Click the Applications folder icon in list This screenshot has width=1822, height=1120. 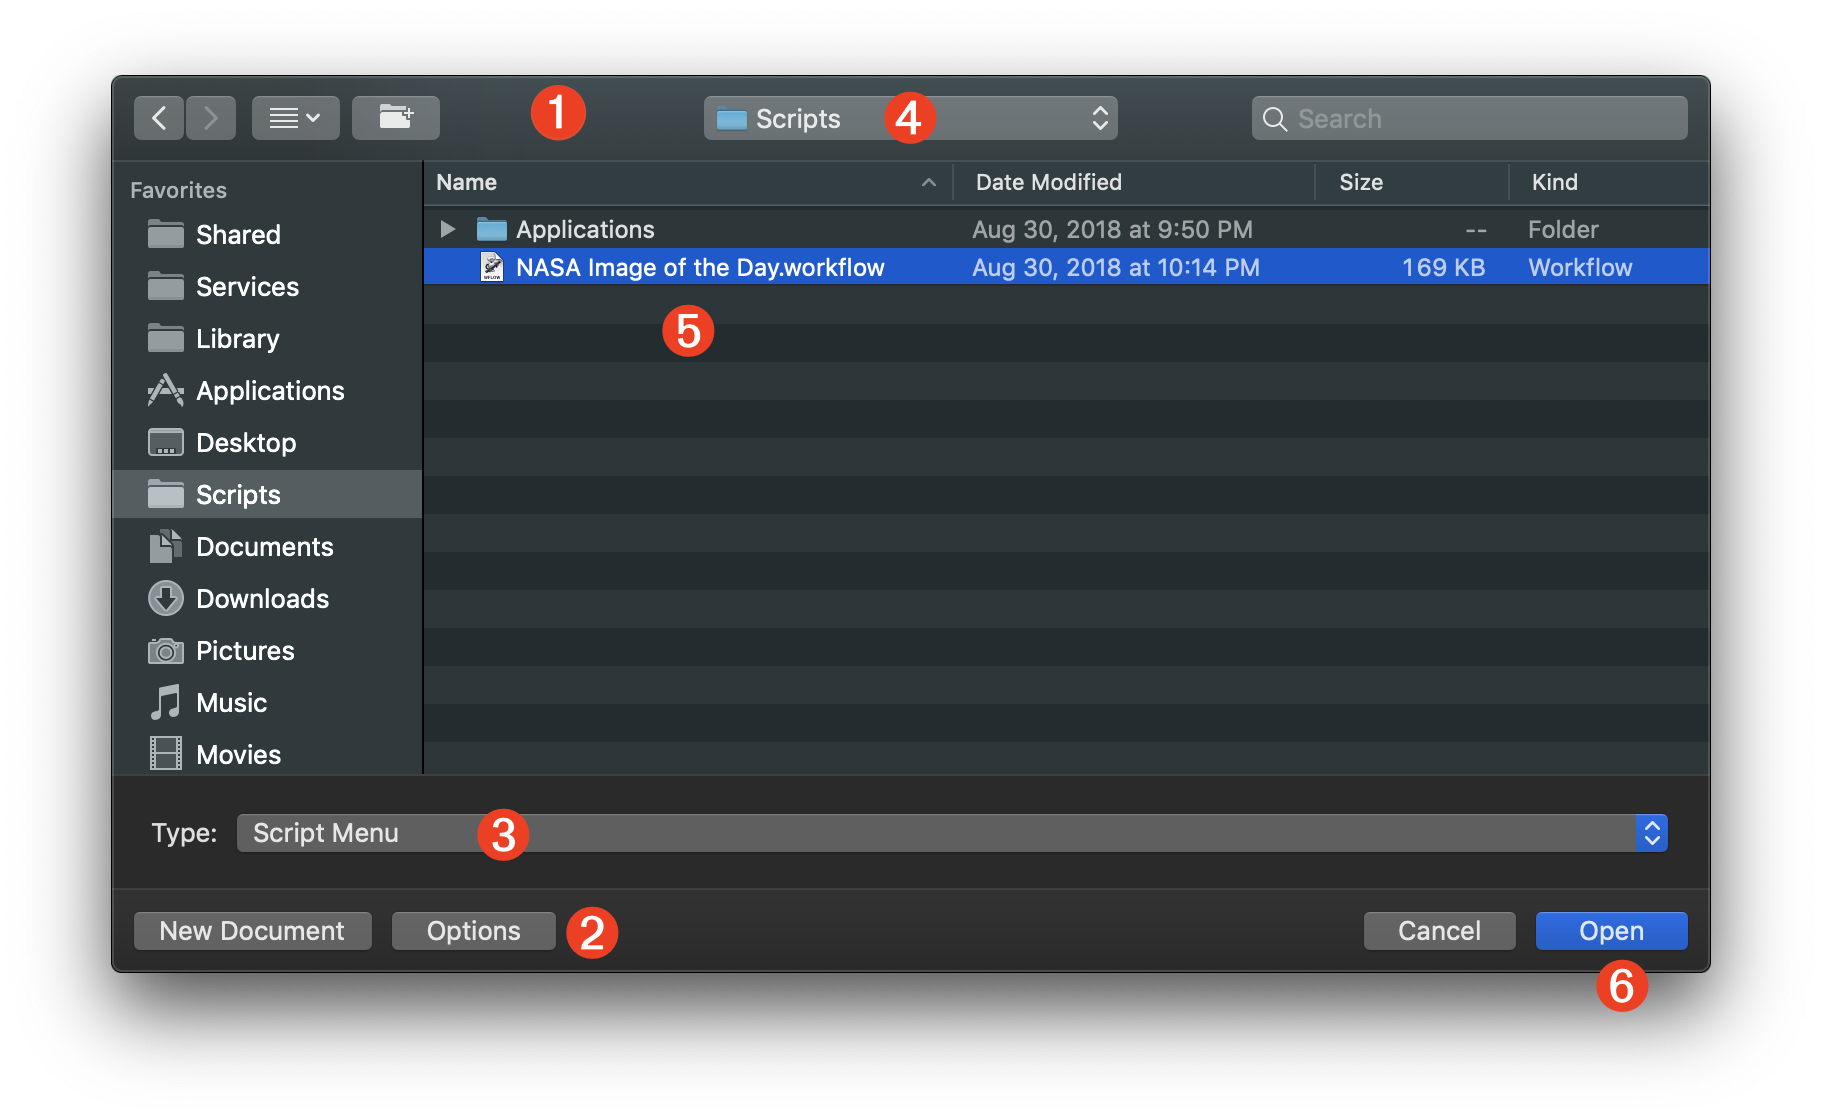point(492,229)
